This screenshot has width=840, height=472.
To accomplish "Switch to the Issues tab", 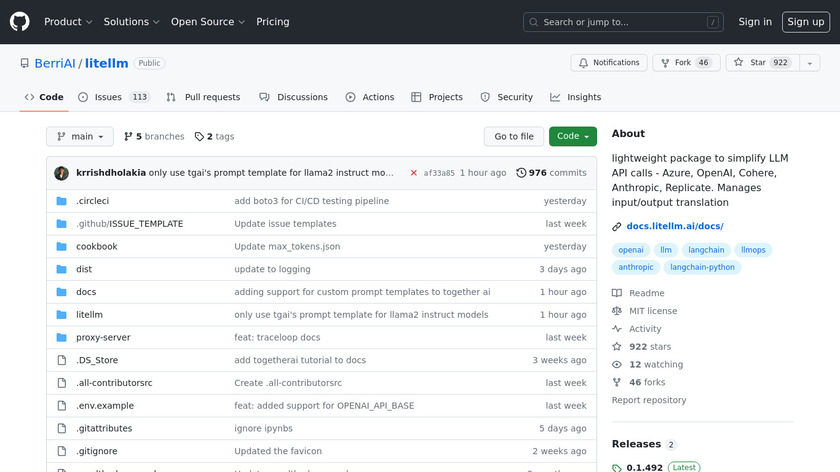I will click(x=114, y=97).
